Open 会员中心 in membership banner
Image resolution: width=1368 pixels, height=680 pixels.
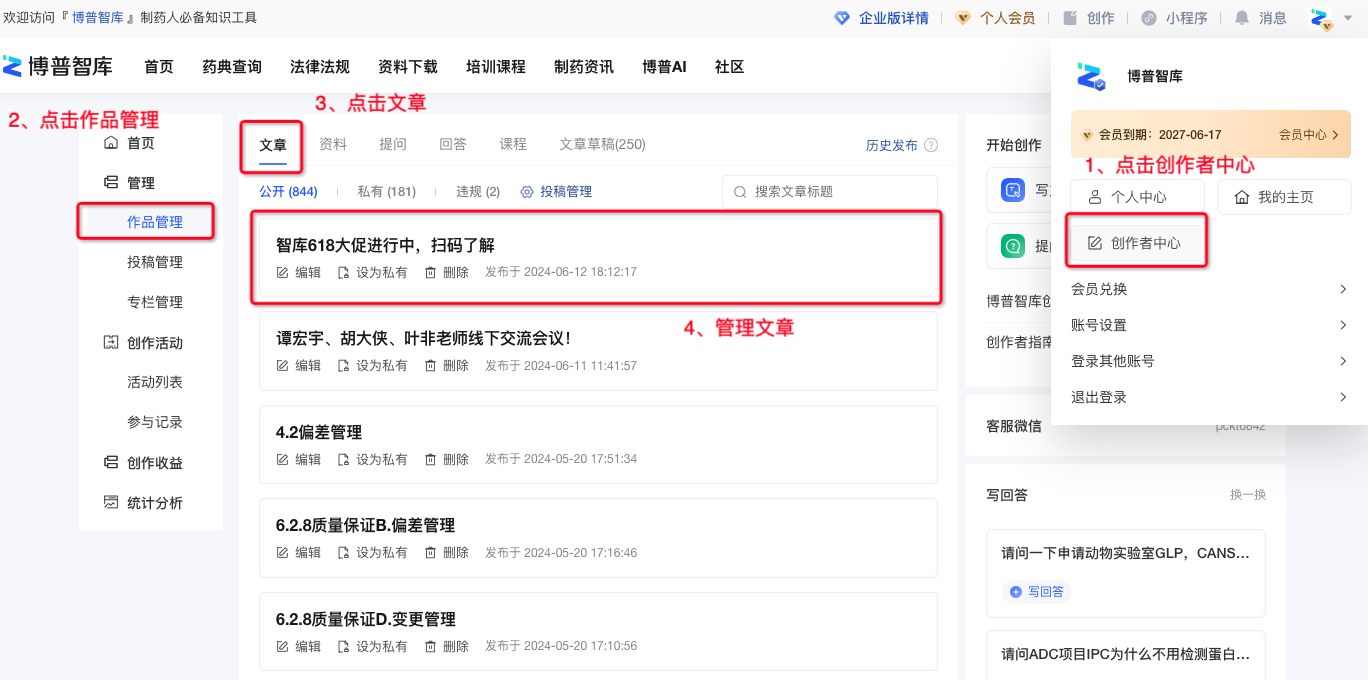pyautogui.click(x=1309, y=134)
